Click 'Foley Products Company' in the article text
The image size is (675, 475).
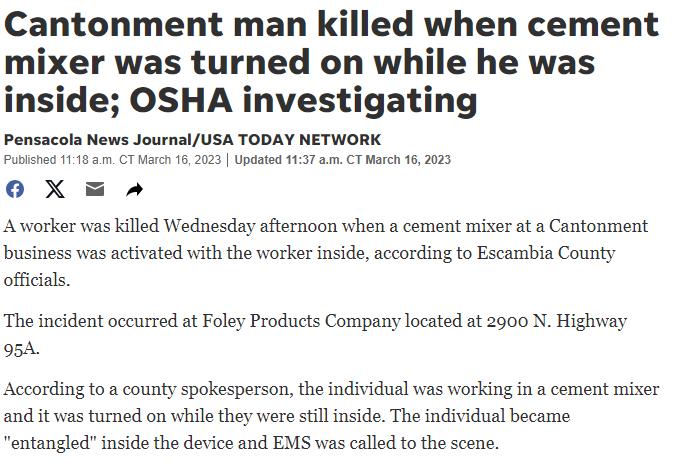pos(301,321)
